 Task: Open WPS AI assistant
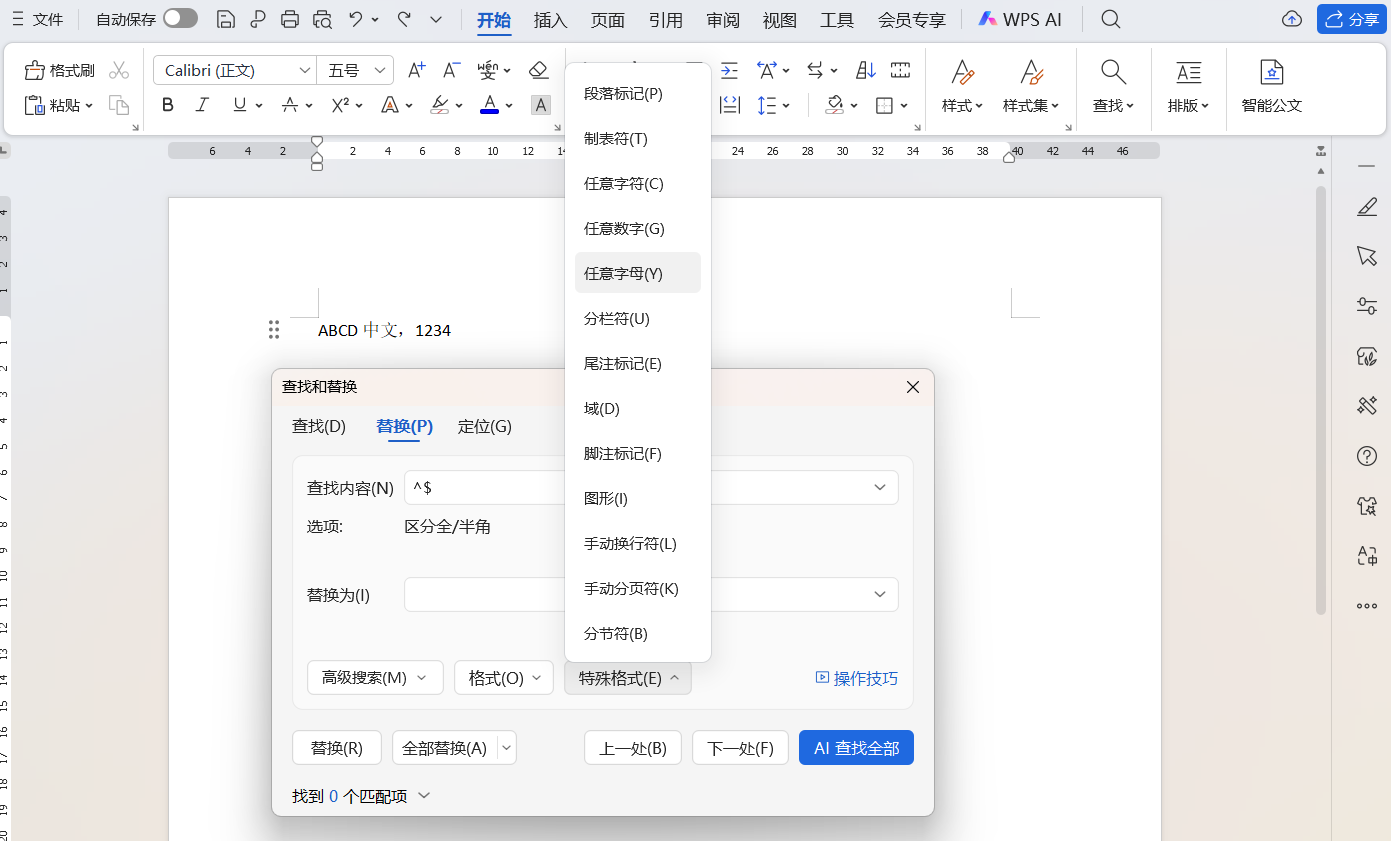click(1019, 18)
